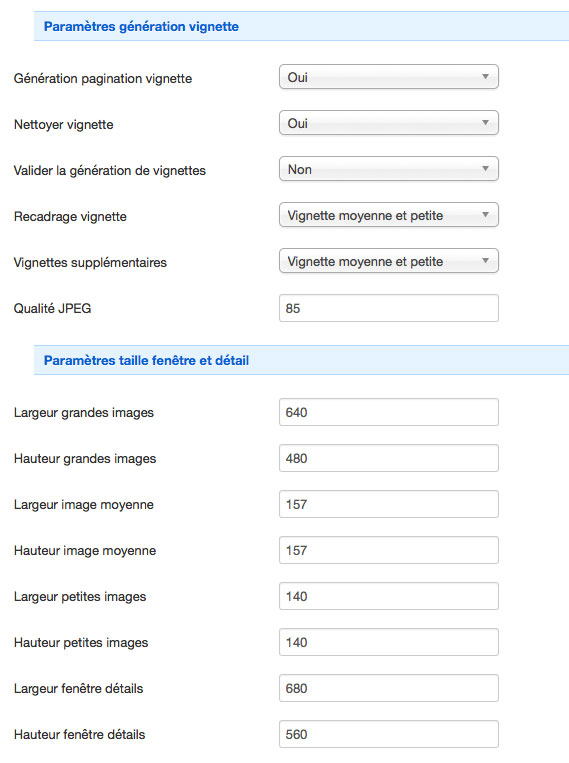The image size is (569, 763).
Task: Select the Hauteur grandes images field
Action: 388,458
